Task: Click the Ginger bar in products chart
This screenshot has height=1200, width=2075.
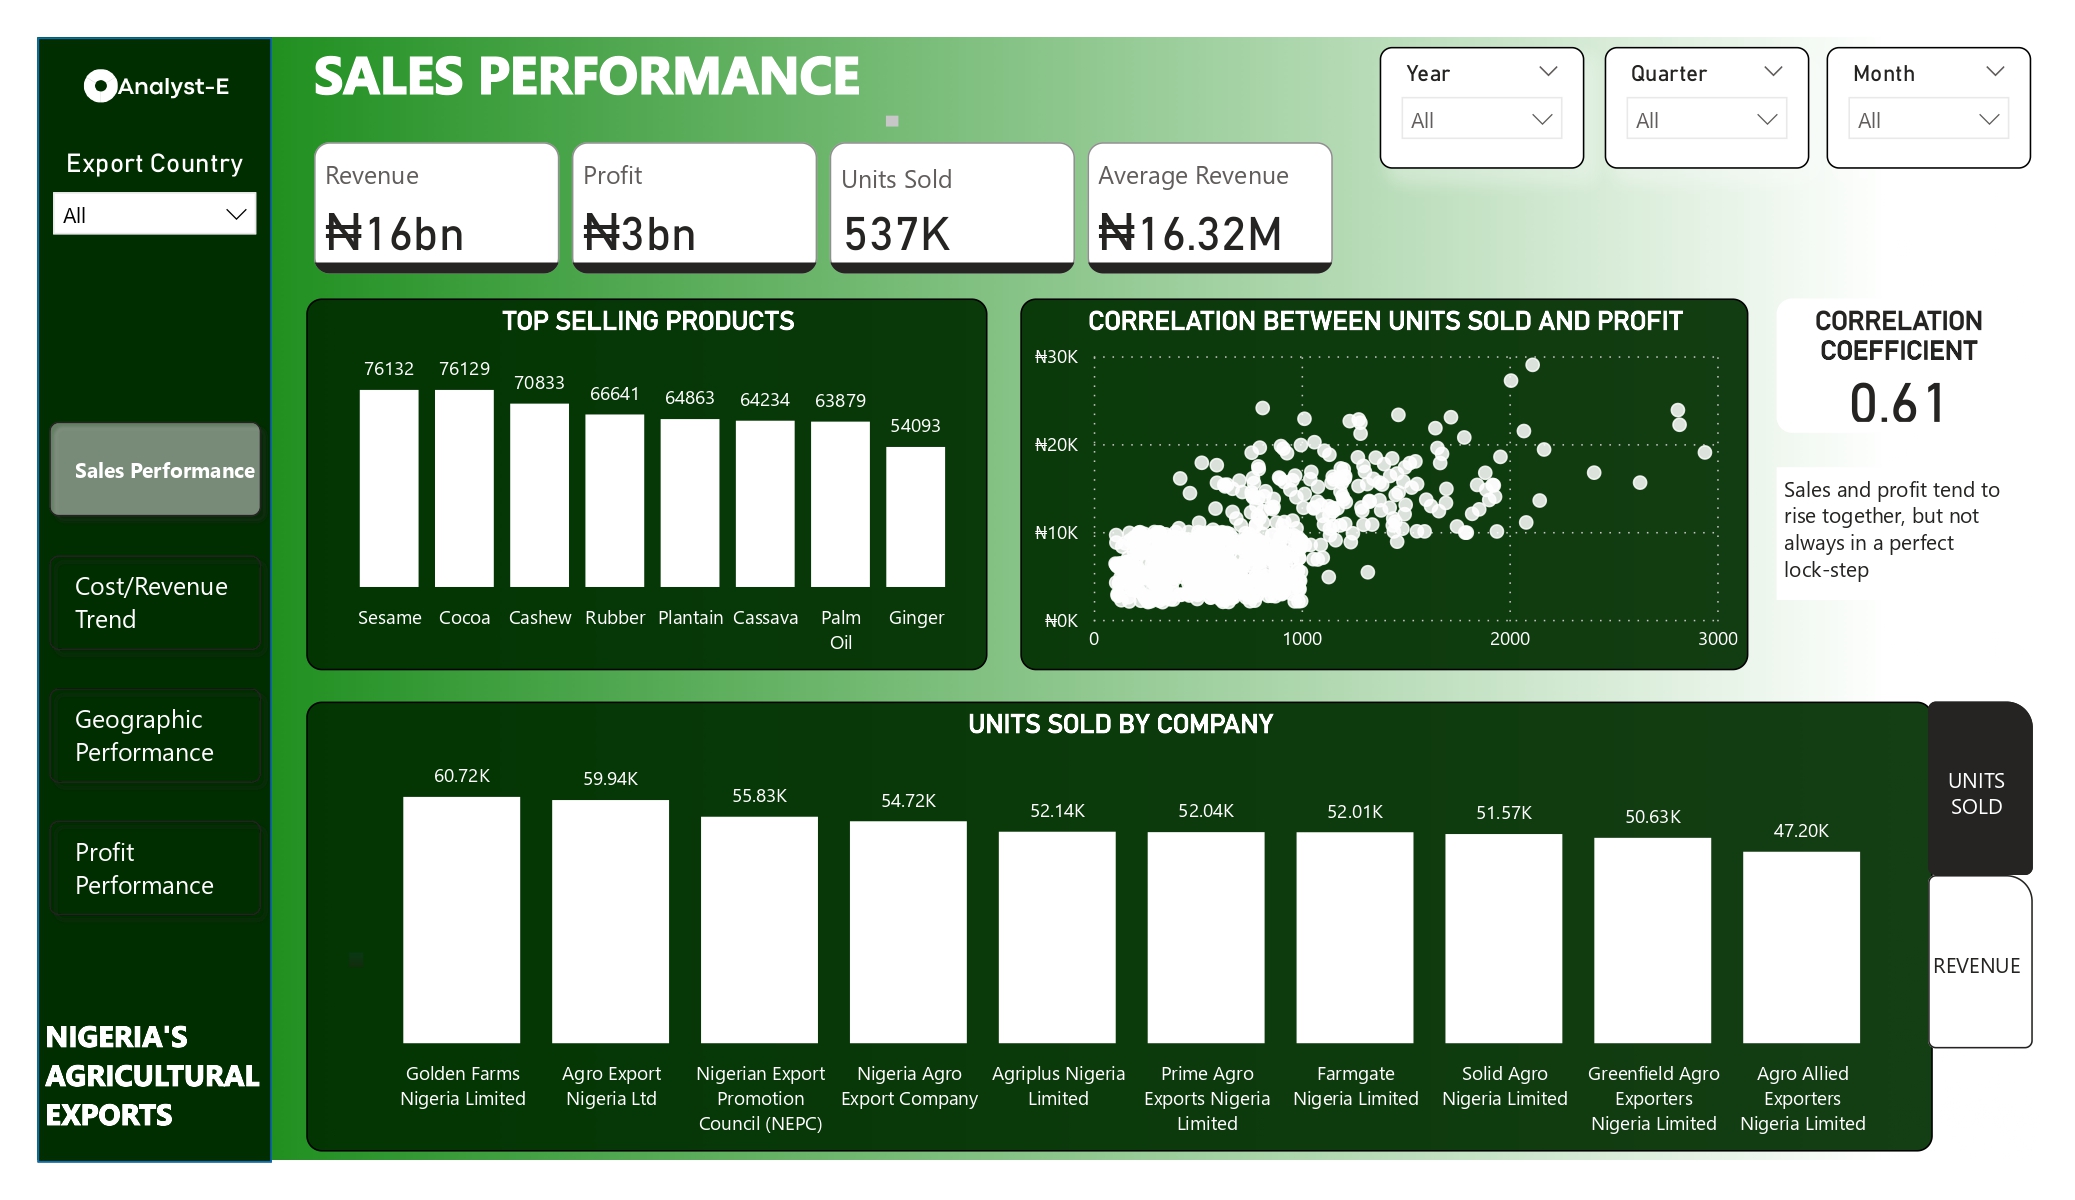Action: (x=915, y=516)
